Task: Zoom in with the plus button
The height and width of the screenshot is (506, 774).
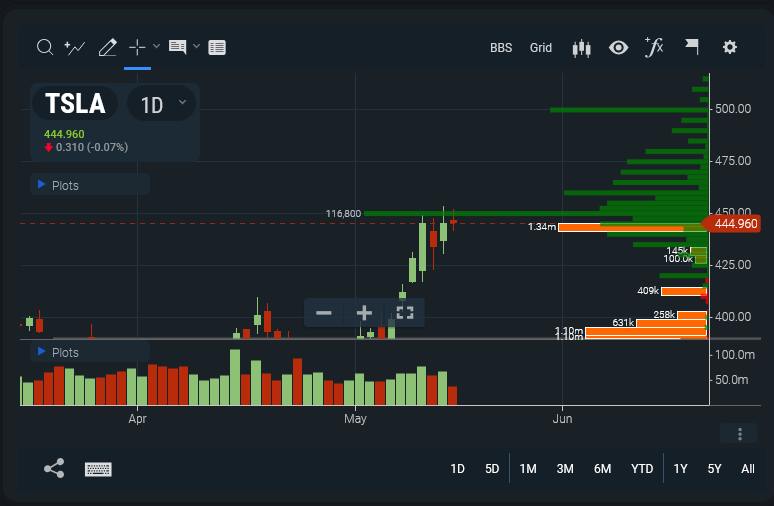Action: [x=364, y=312]
